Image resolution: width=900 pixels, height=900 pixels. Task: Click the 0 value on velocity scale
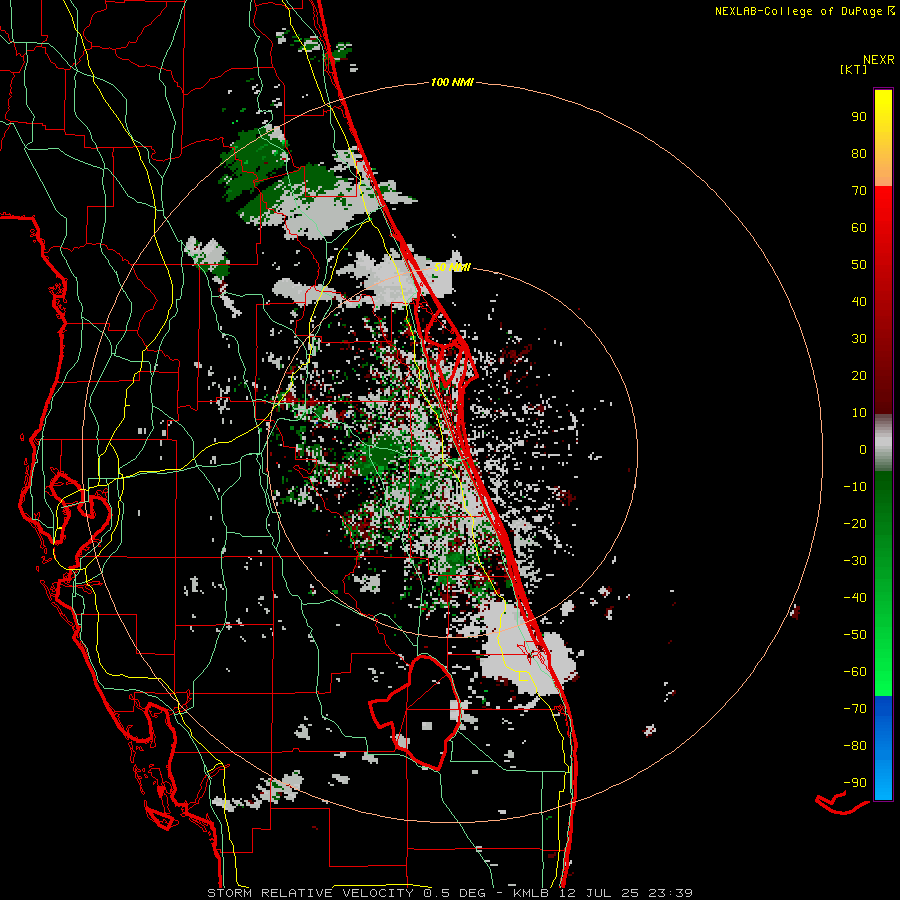point(863,449)
